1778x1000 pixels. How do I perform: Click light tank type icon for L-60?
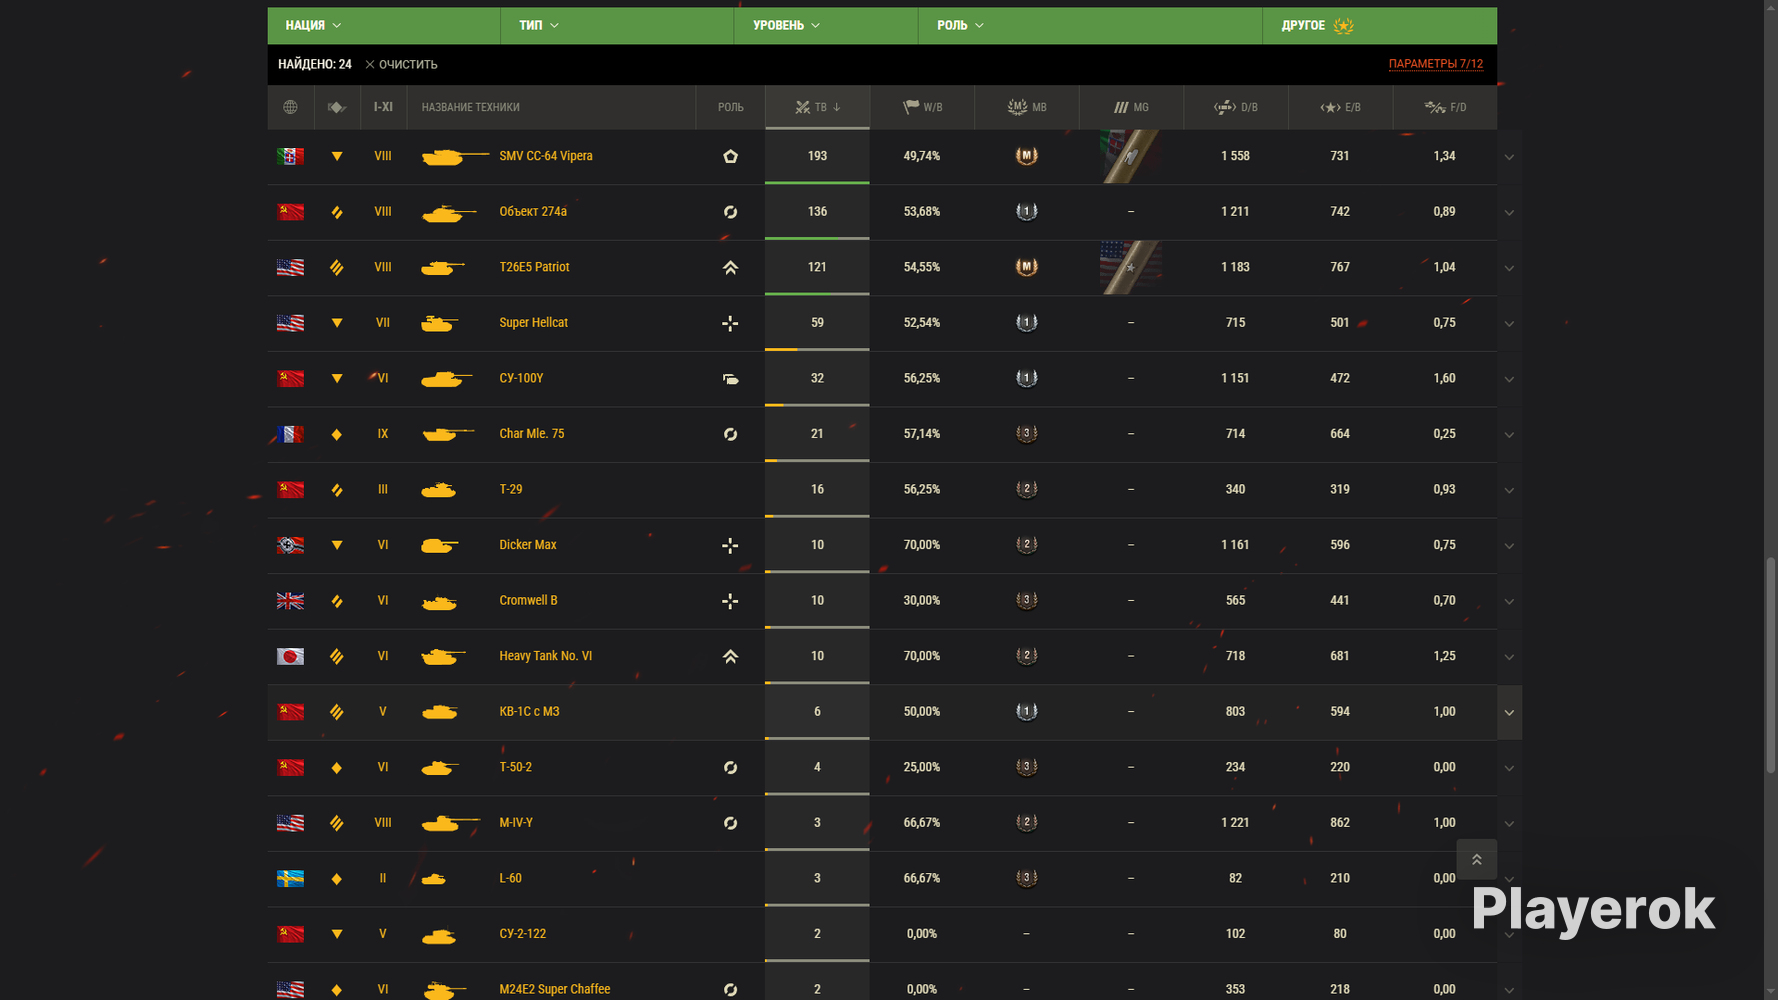[x=337, y=879]
